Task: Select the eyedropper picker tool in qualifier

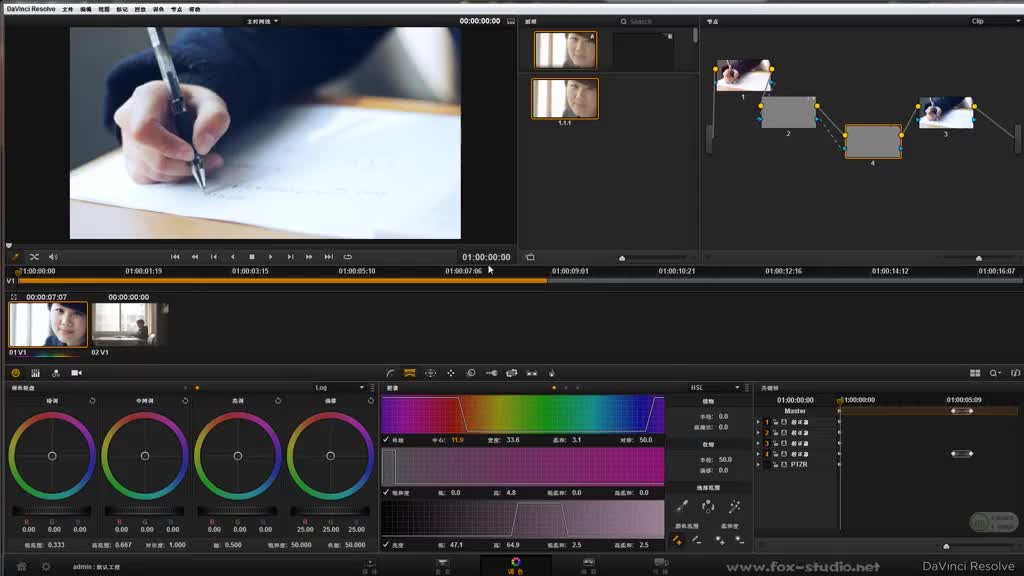Action: (682, 507)
